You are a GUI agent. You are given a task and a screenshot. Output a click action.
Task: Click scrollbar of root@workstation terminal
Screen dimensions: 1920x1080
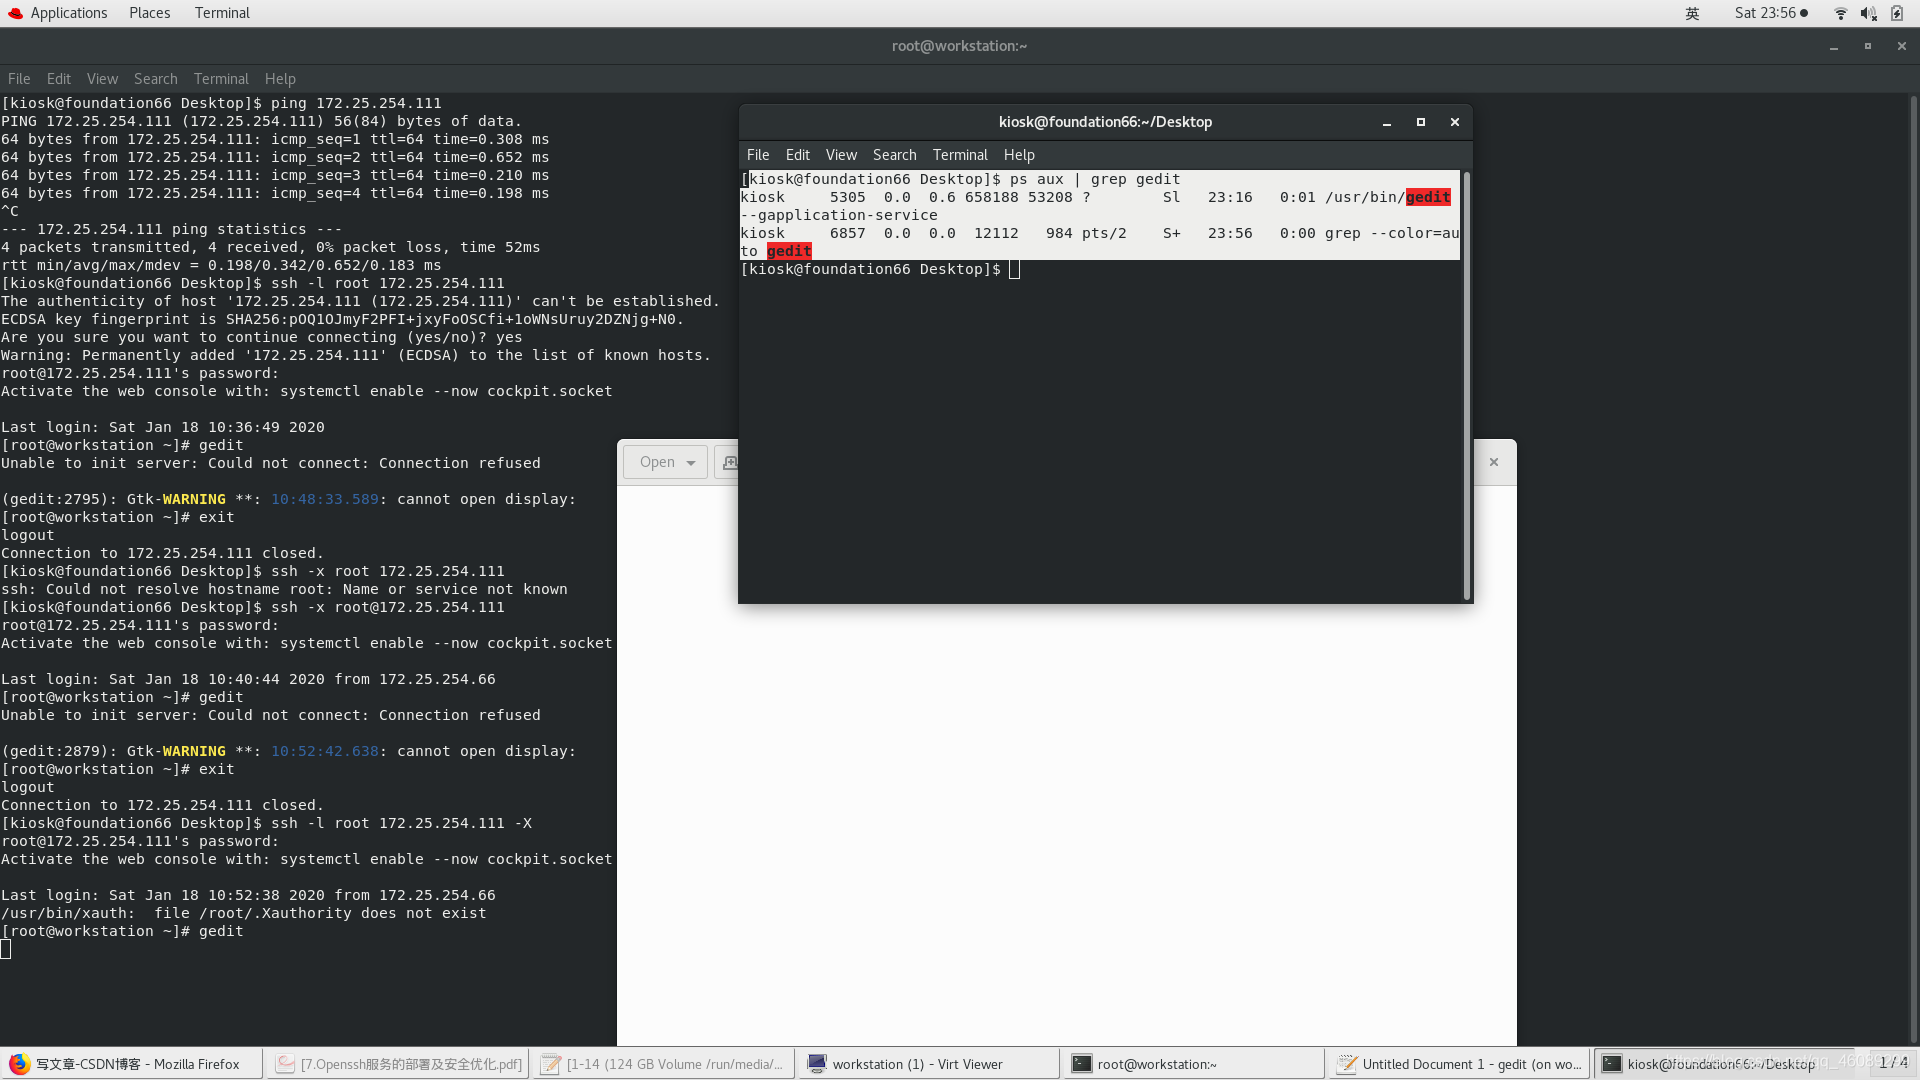[1913, 568]
